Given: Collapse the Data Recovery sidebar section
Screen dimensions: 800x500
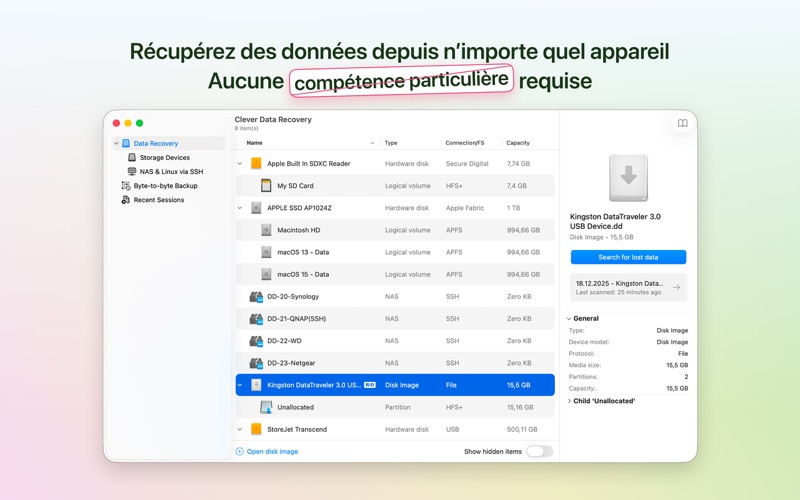Looking at the screenshot, I should (x=116, y=143).
